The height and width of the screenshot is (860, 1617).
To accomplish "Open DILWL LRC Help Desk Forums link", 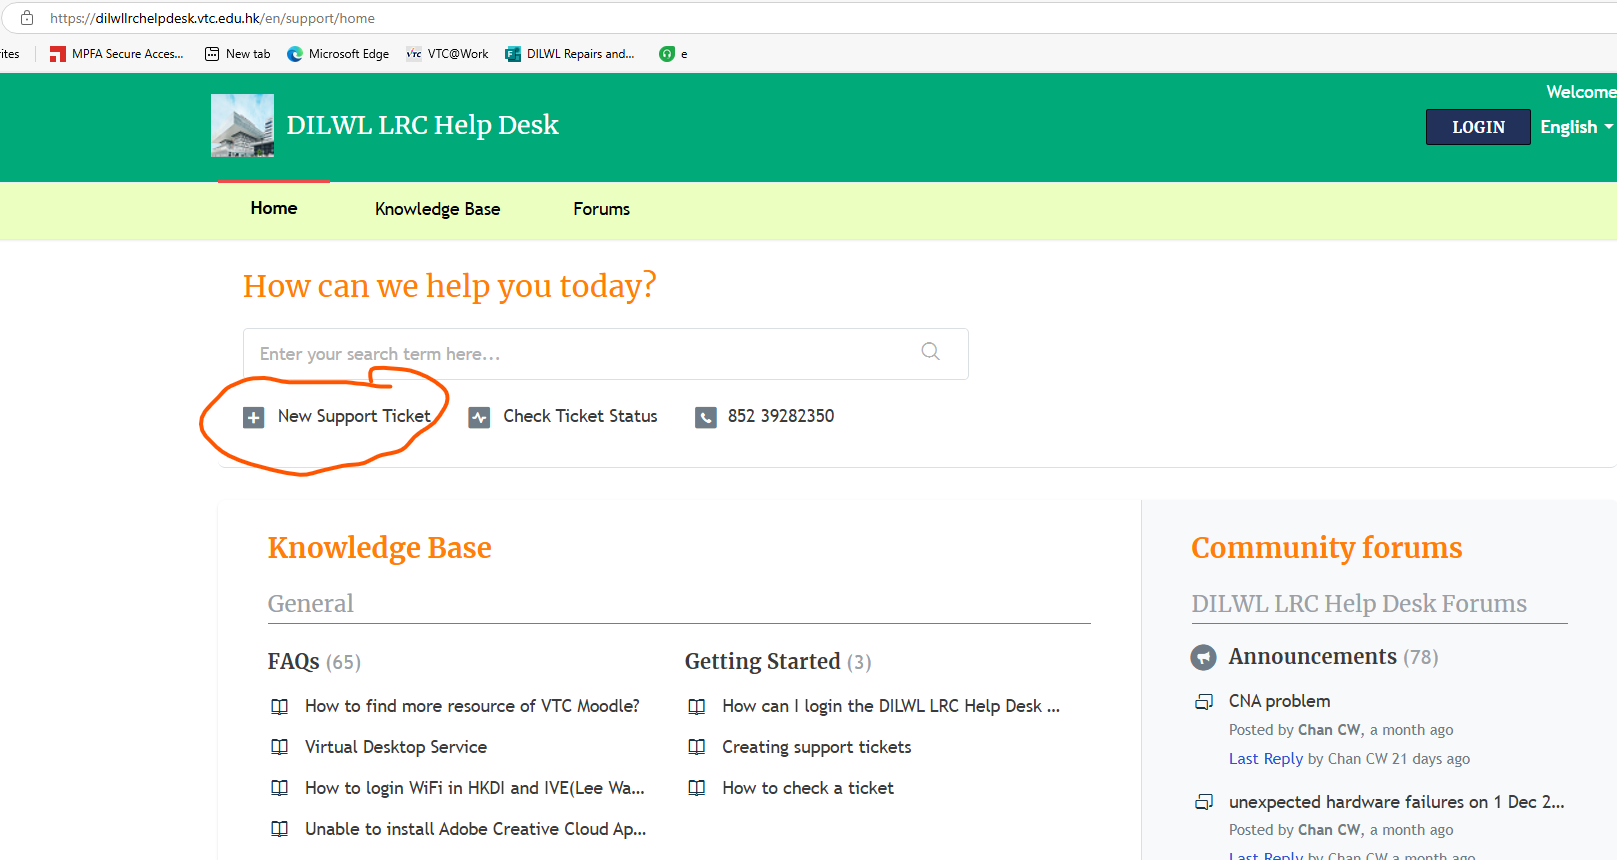I will (x=1359, y=604).
